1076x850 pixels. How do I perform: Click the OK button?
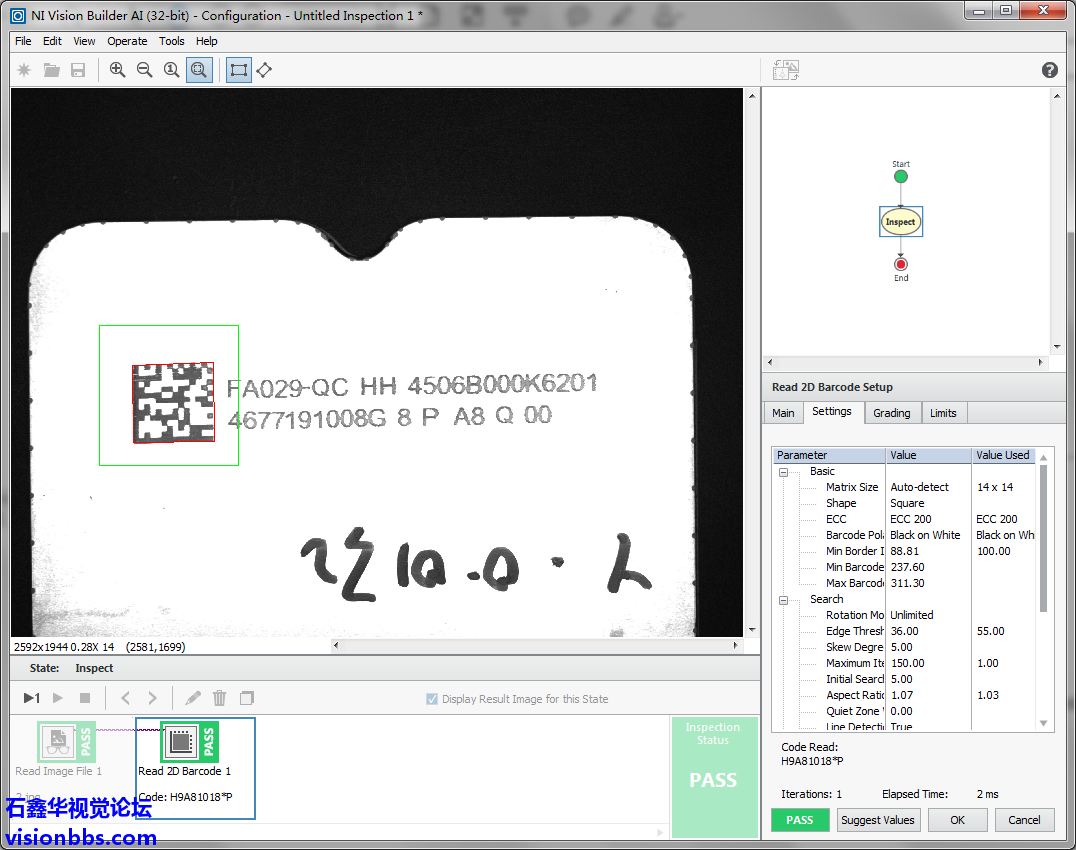[x=957, y=820]
